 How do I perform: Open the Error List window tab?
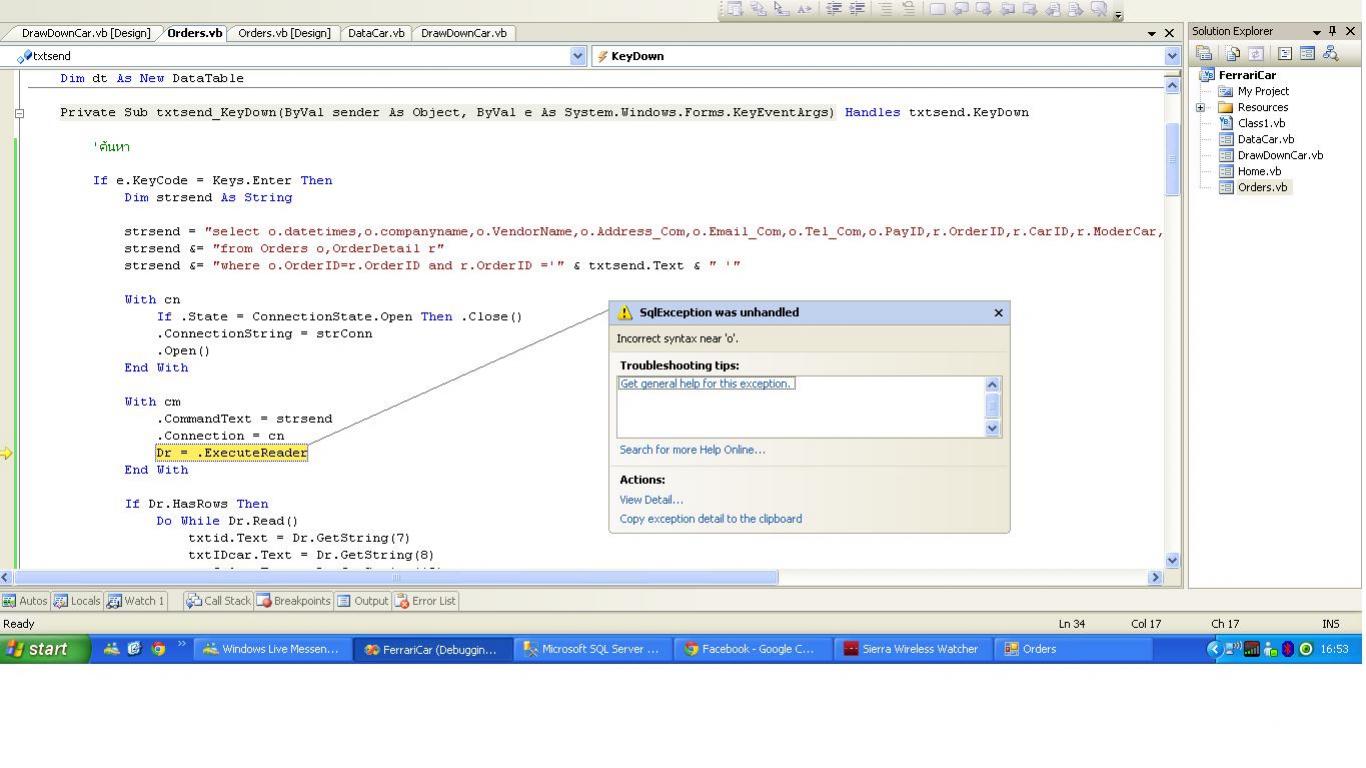pyautogui.click(x=425, y=601)
